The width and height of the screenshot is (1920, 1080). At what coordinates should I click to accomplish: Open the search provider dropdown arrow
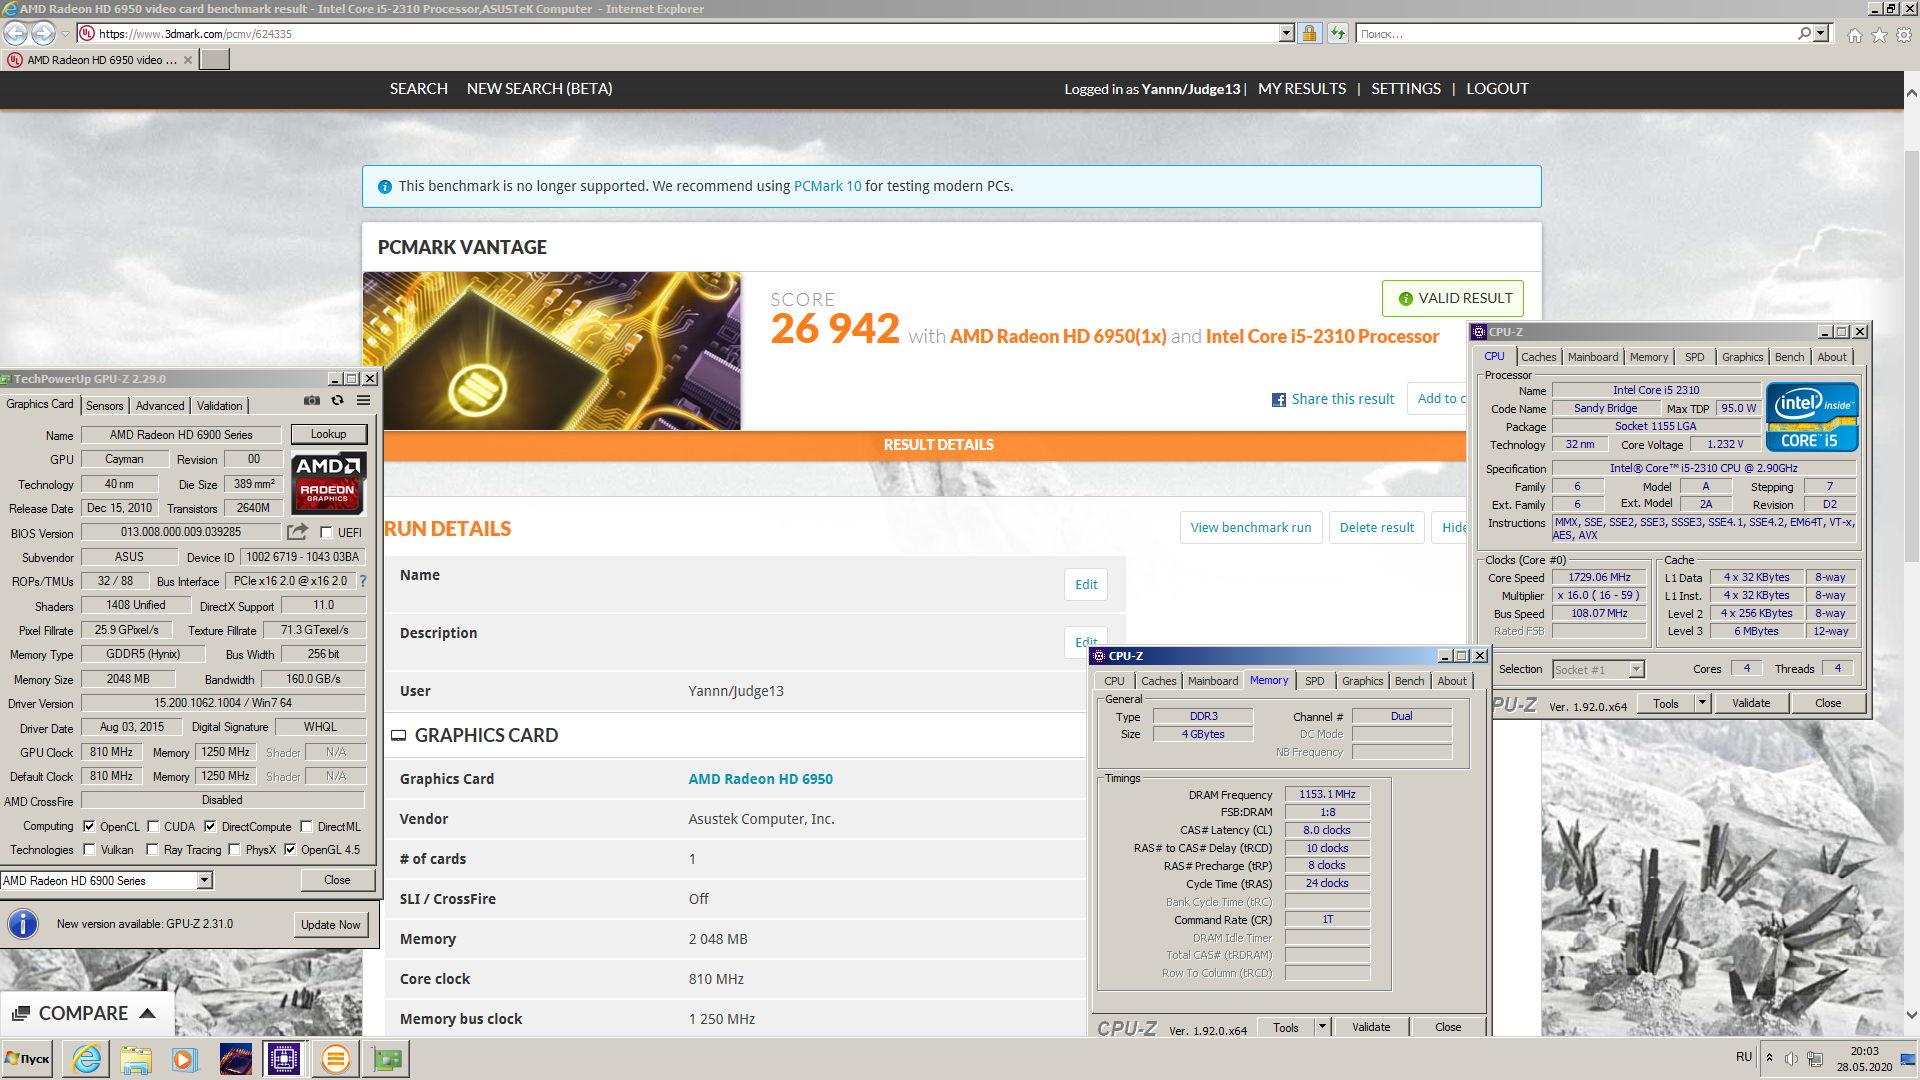point(1820,33)
